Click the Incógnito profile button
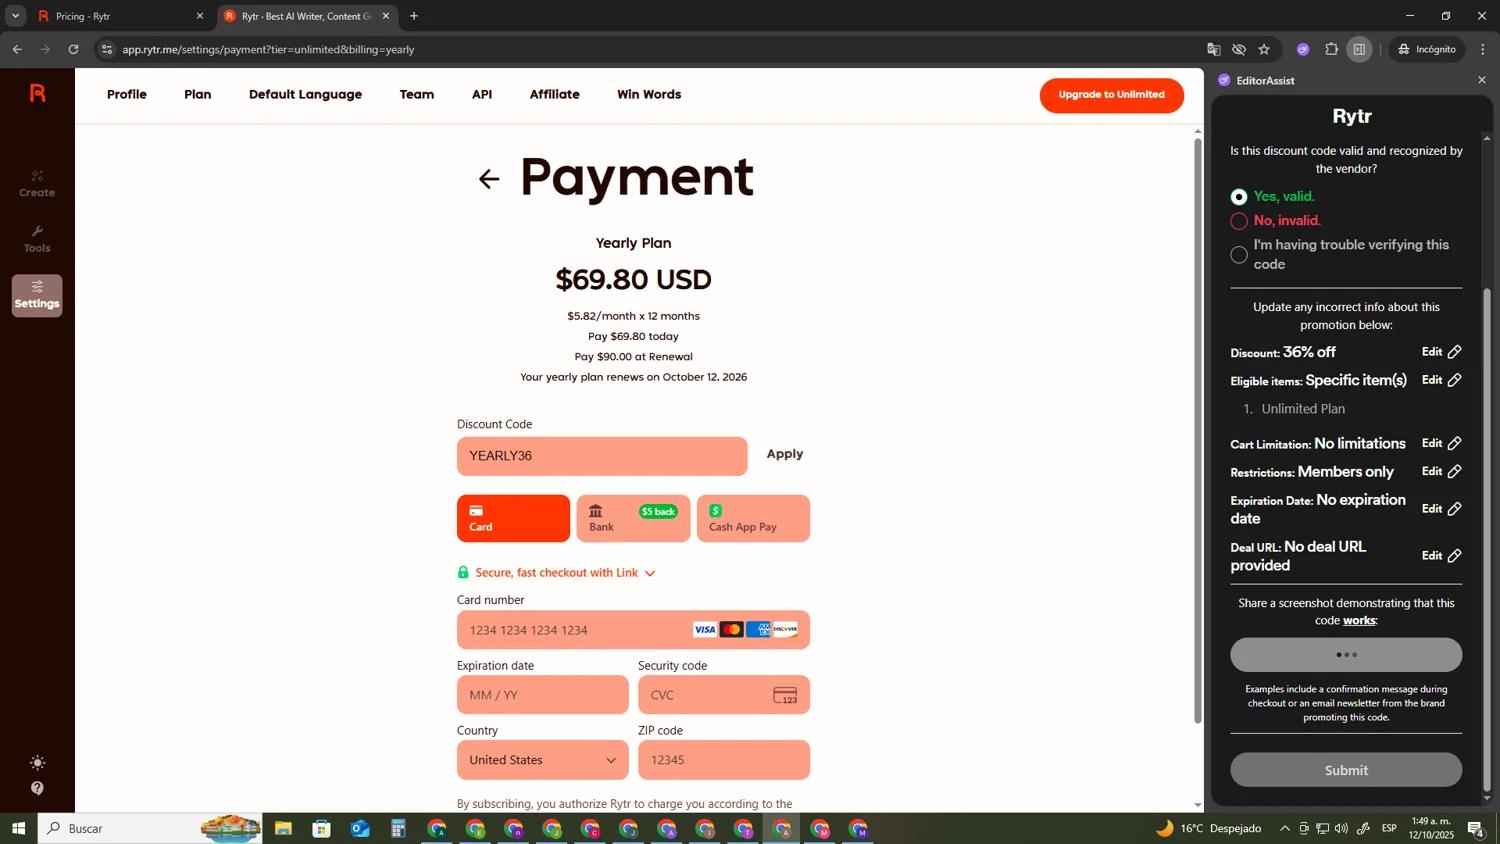1500x844 pixels. point(1427,49)
